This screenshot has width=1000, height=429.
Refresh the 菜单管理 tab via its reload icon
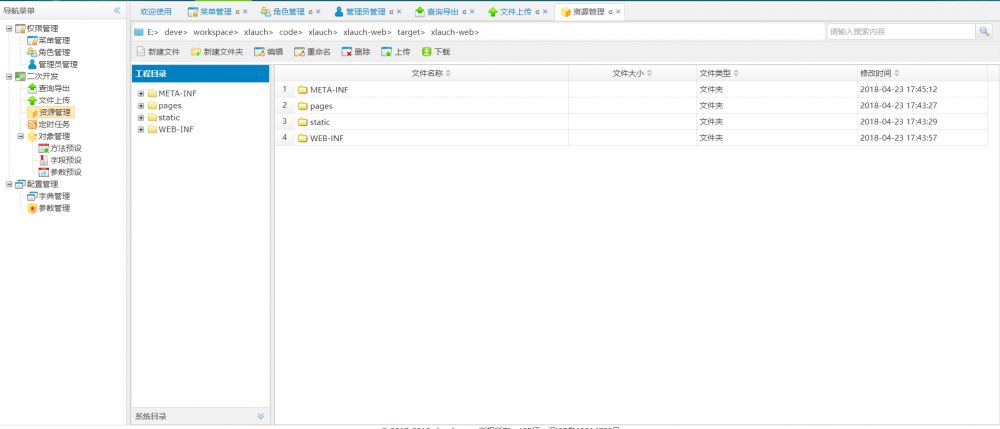(x=237, y=11)
